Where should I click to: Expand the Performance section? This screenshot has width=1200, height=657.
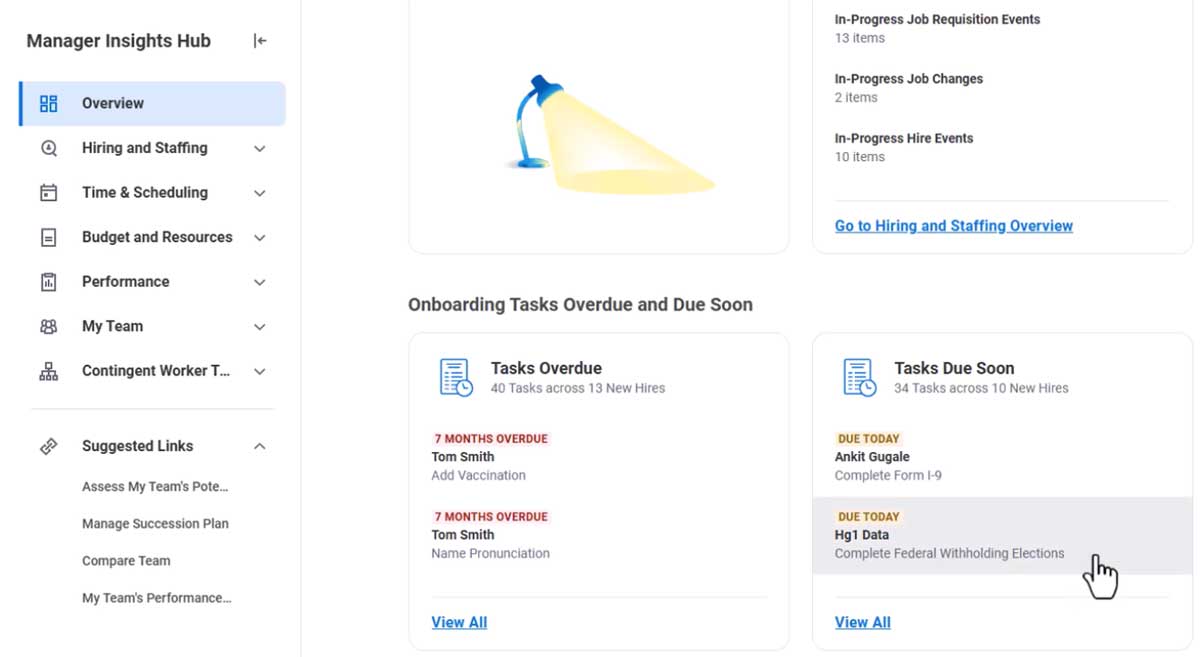tap(260, 281)
